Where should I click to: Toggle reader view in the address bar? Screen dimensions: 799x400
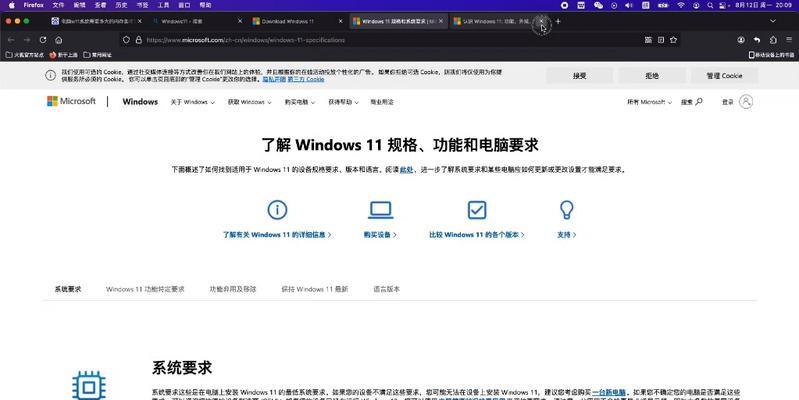(661, 40)
